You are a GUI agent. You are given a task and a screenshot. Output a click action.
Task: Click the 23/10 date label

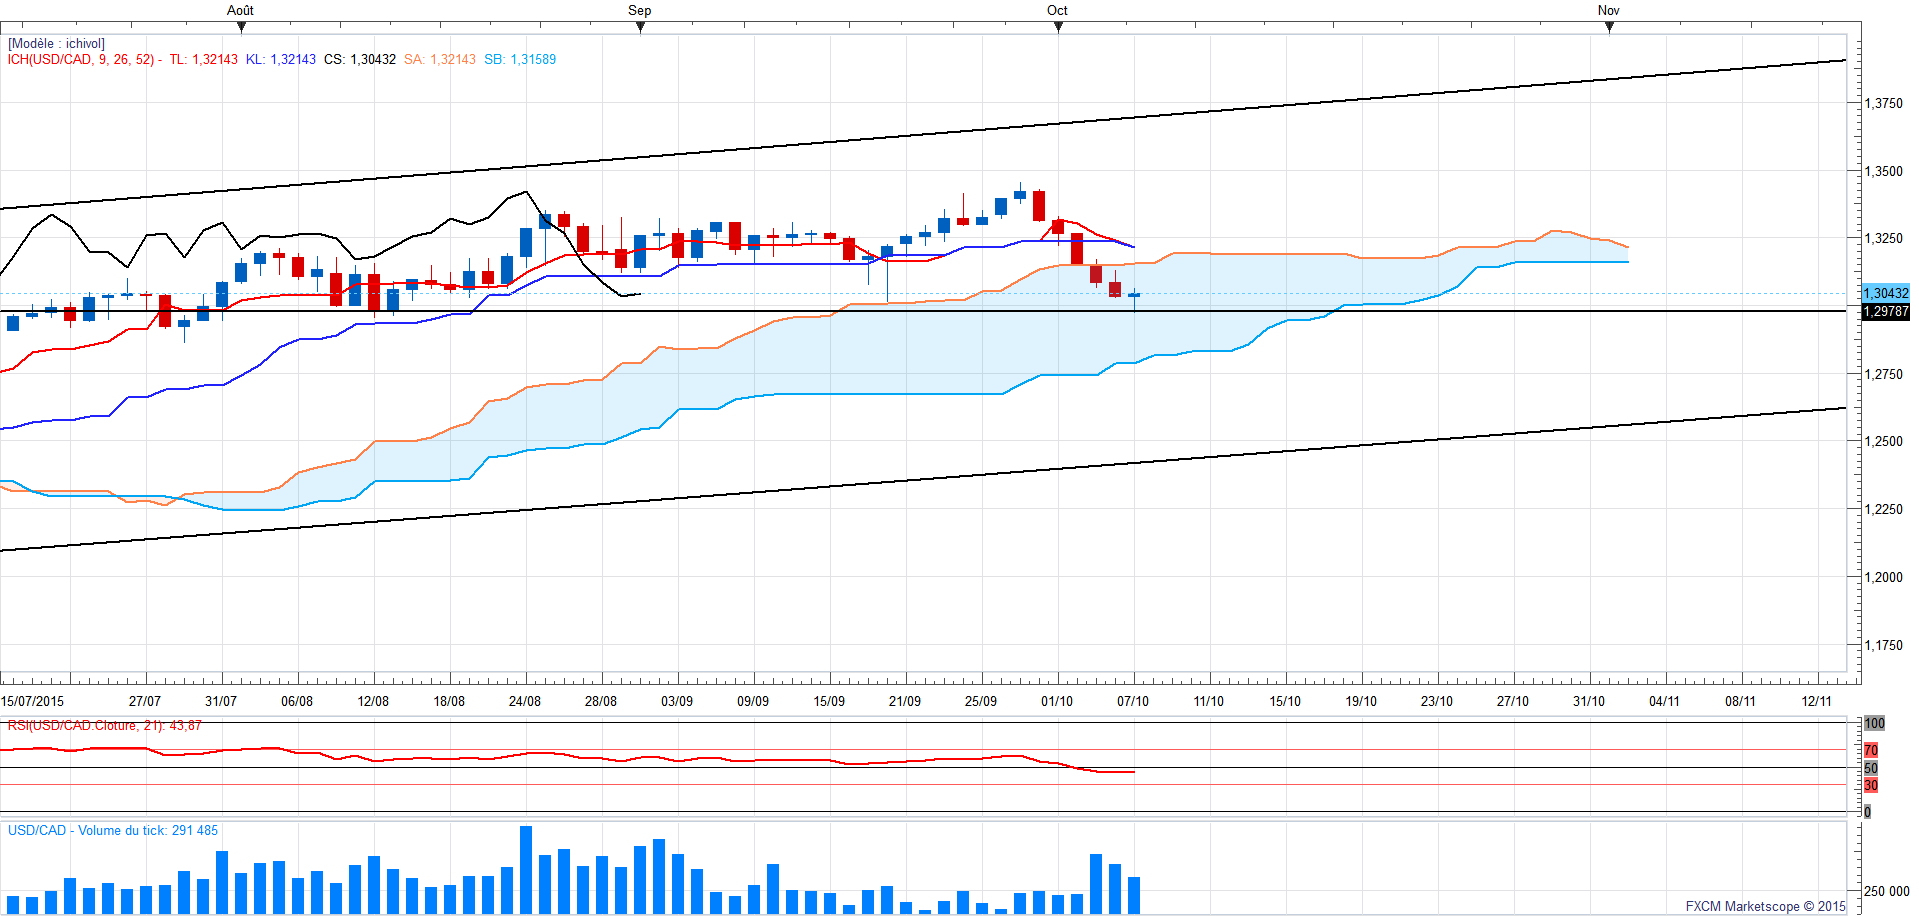coord(1437,701)
